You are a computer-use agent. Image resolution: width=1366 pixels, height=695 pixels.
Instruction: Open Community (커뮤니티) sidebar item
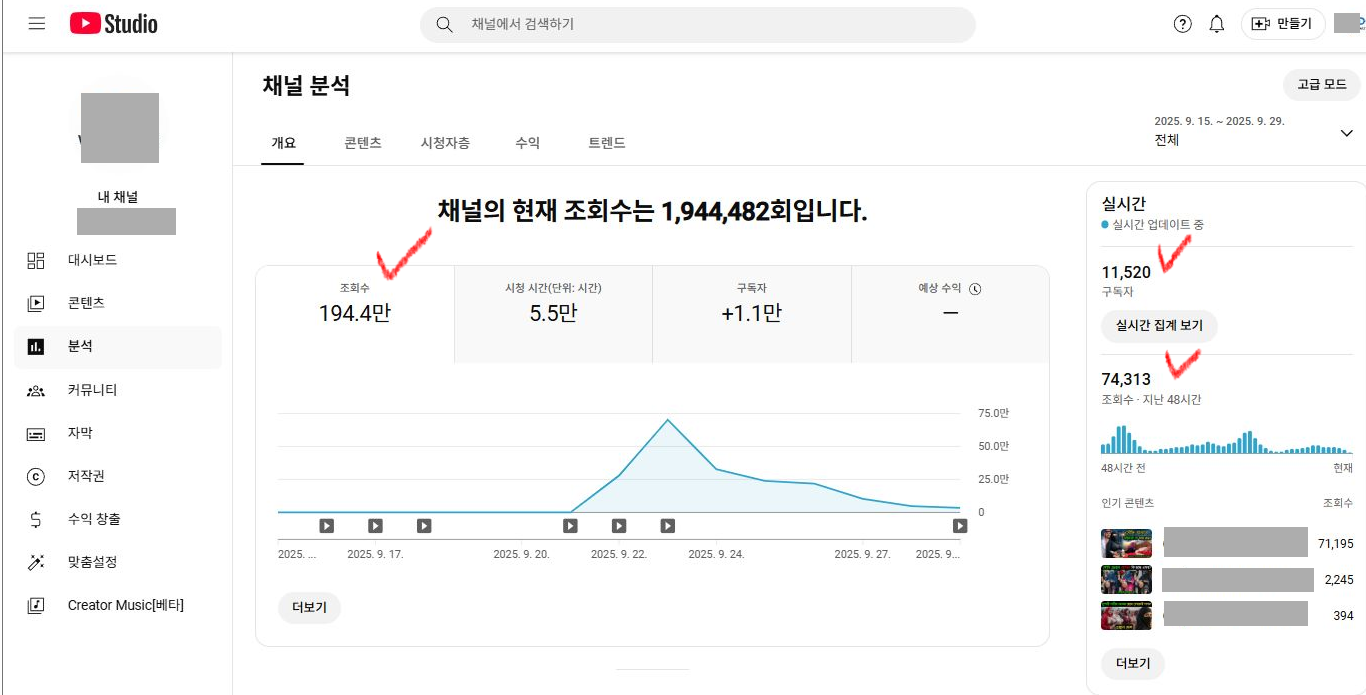92,390
